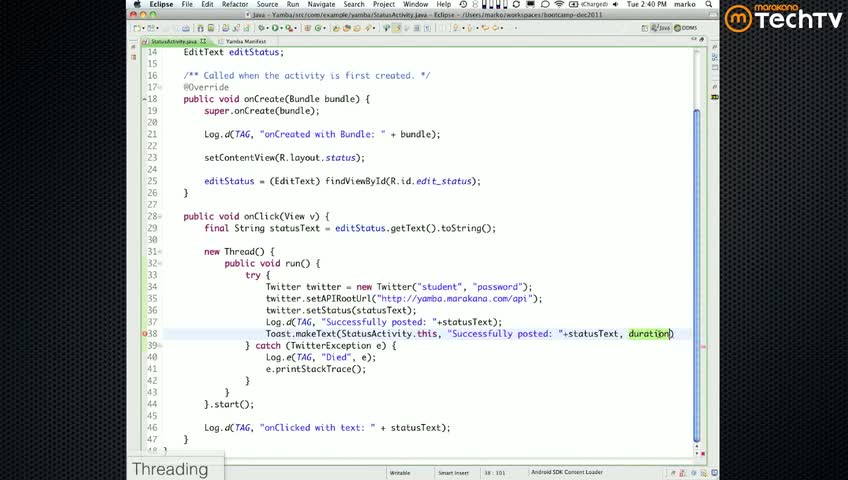The height and width of the screenshot is (480, 848).
Task: Minimize the editor area icon
Action: [694, 39]
